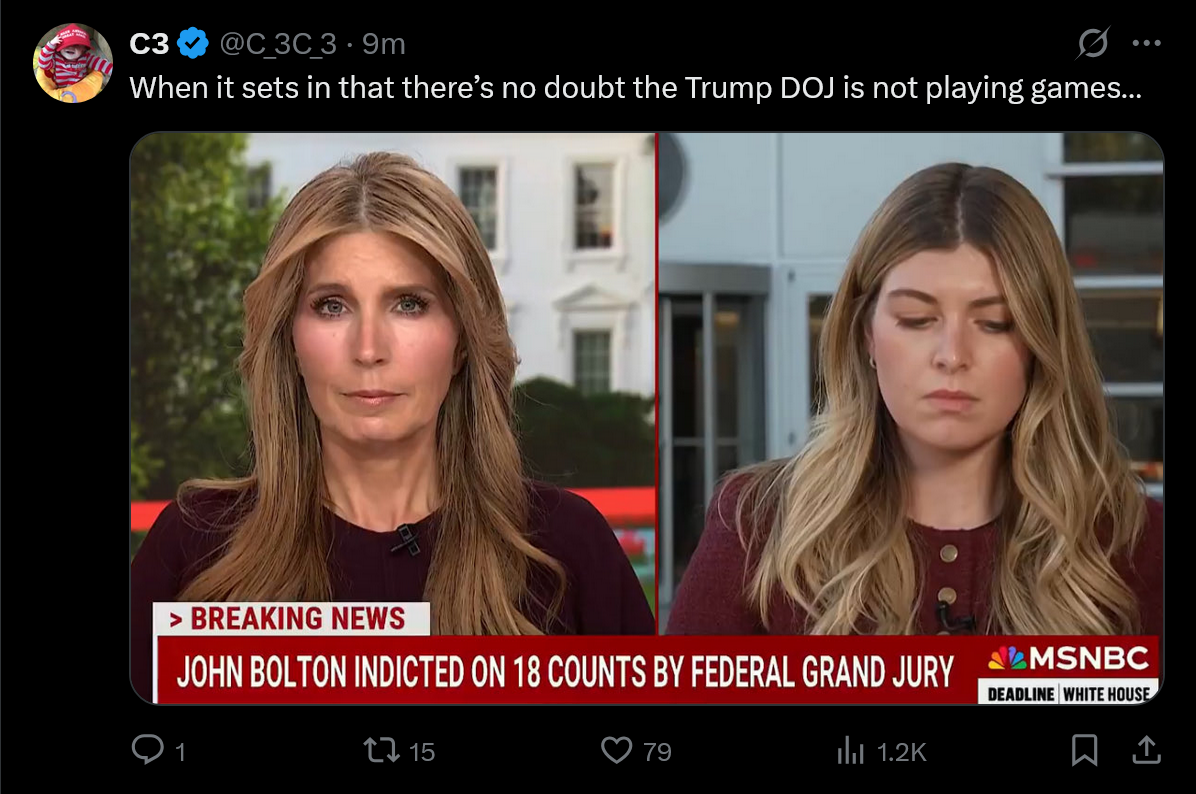Viewport: 1196px width, 794px height.
Task: Click the like count of 79
Action: 657,752
